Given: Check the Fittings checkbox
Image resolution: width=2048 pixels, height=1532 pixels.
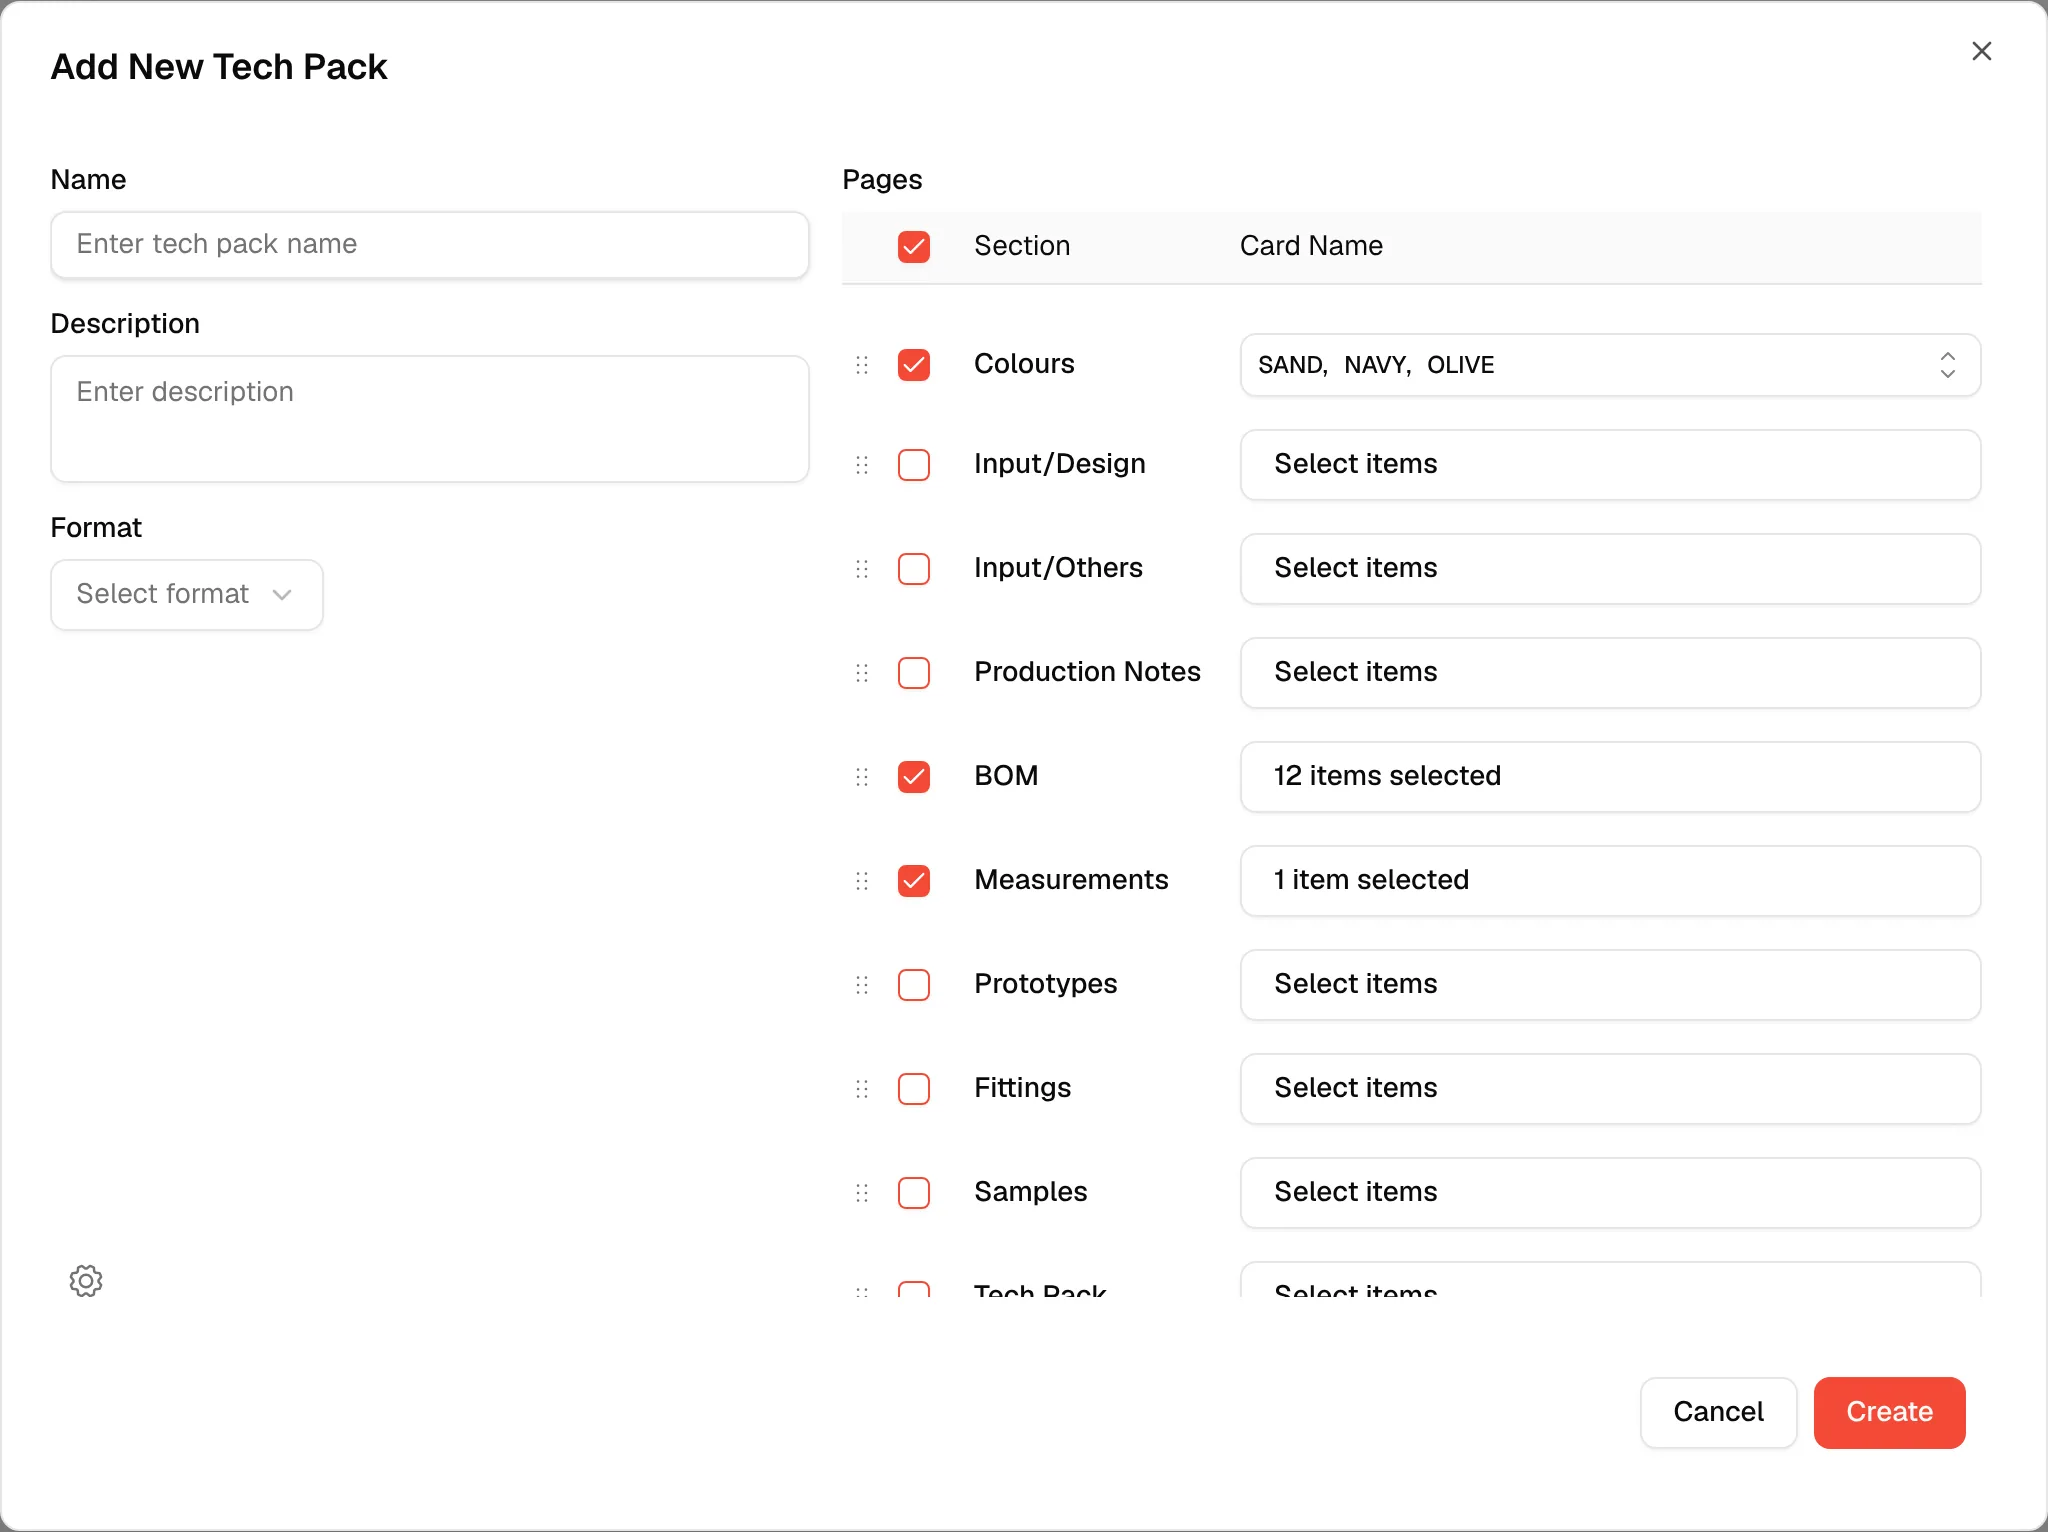Looking at the screenshot, I should coord(914,1089).
